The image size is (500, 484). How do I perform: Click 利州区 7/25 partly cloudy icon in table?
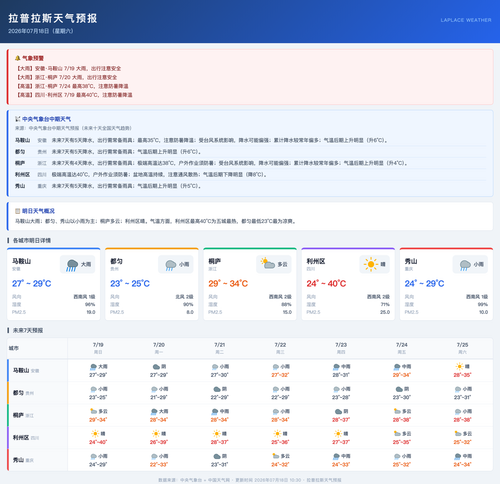458,433
